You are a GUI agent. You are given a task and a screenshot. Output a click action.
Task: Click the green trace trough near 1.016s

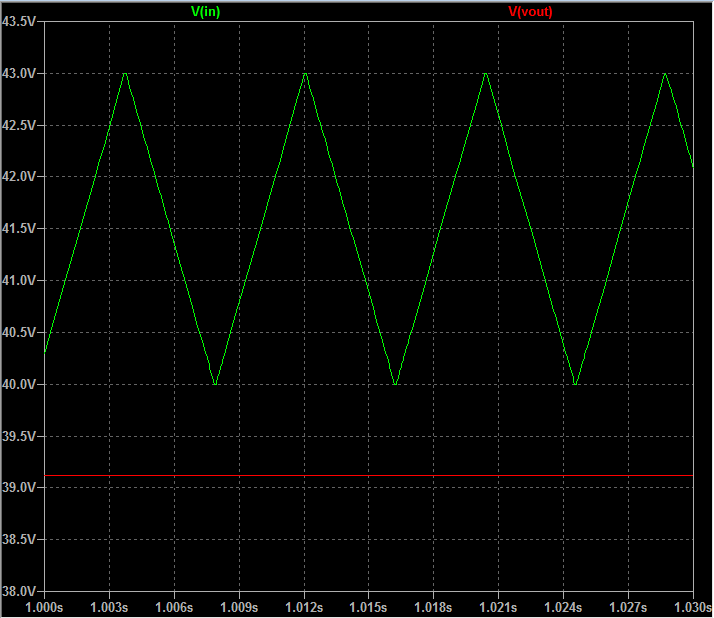(395, 384)
